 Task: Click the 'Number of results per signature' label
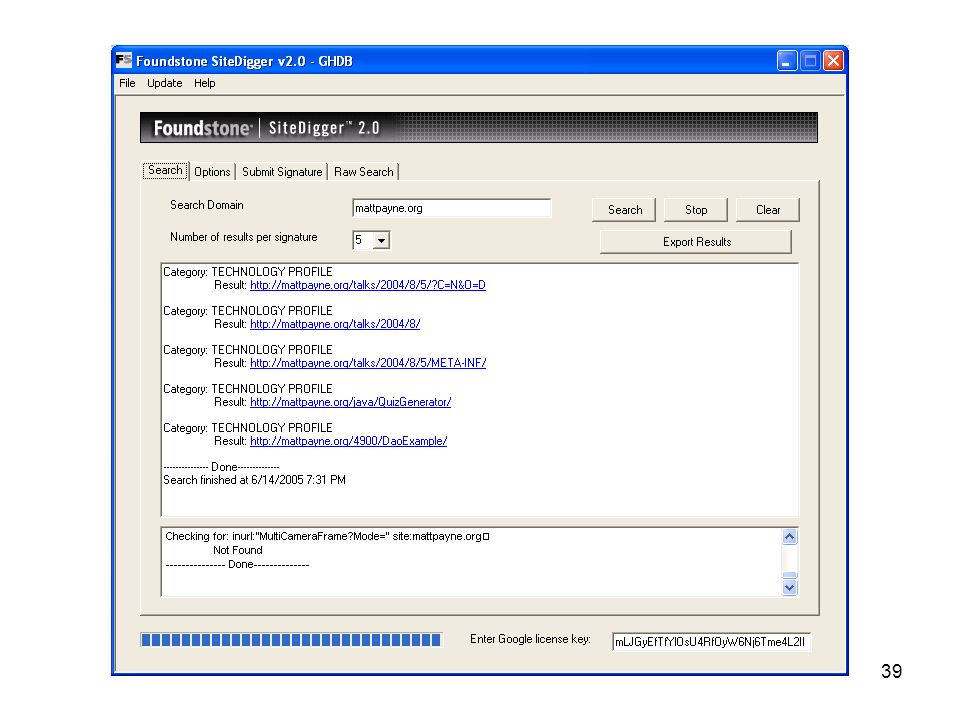coord(244,238)
